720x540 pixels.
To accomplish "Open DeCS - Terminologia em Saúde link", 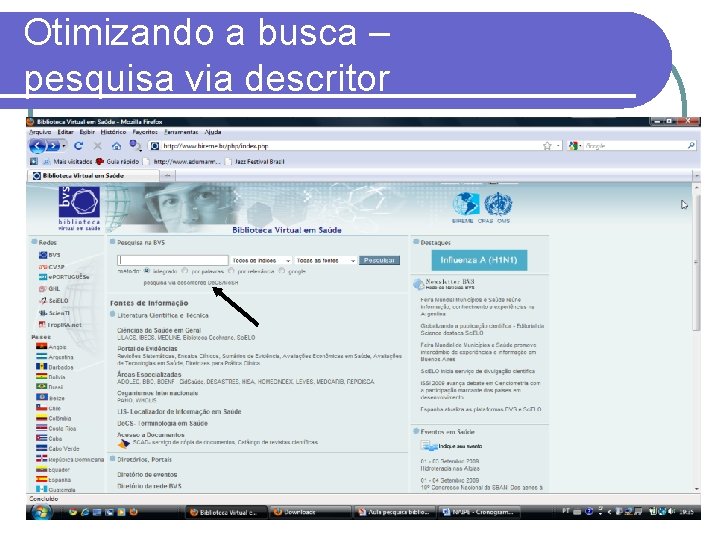I will point(163,423).
